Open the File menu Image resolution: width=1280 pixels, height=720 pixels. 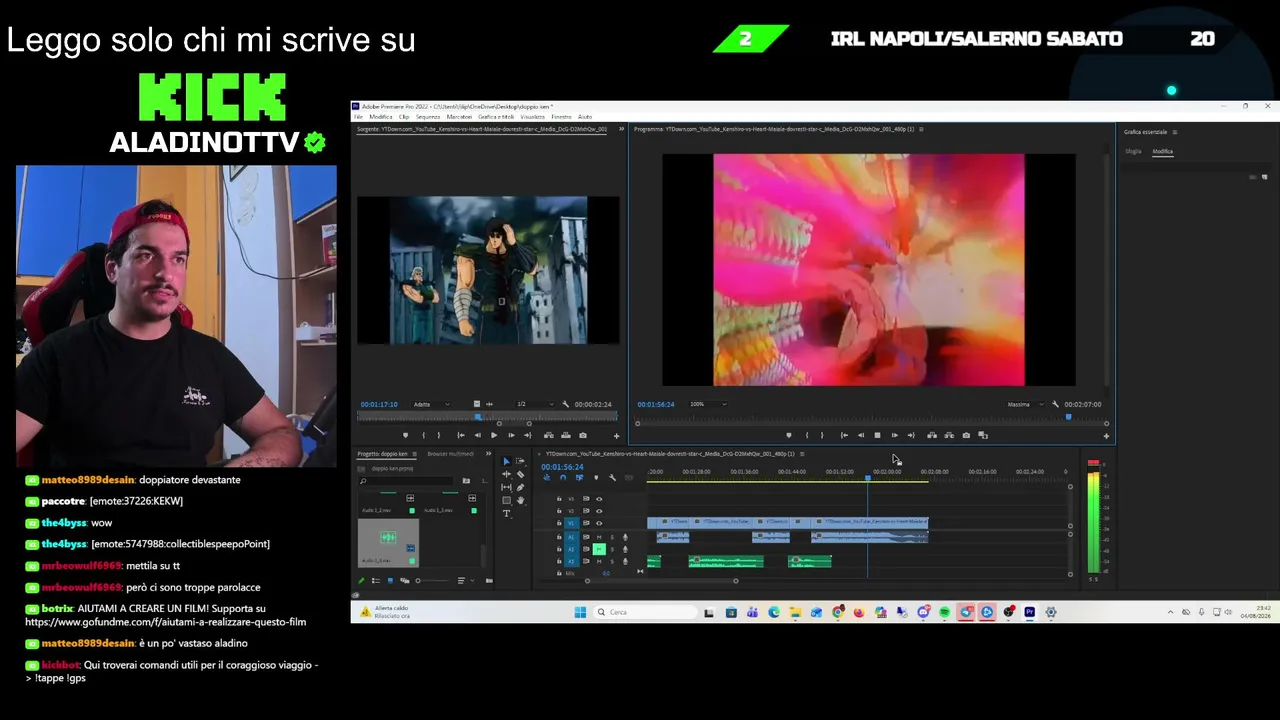pos(359,117)
